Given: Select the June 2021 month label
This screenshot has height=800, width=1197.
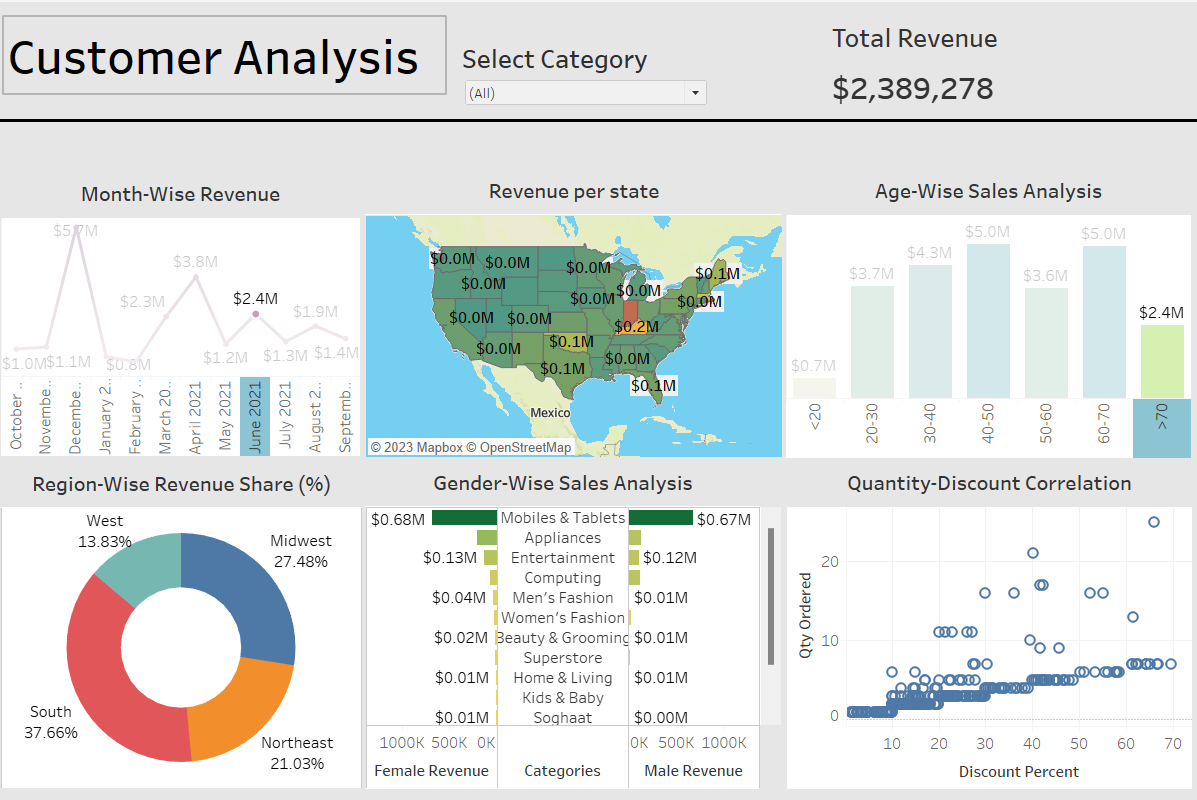Looking at the screenshot, I should pos(255,417).
